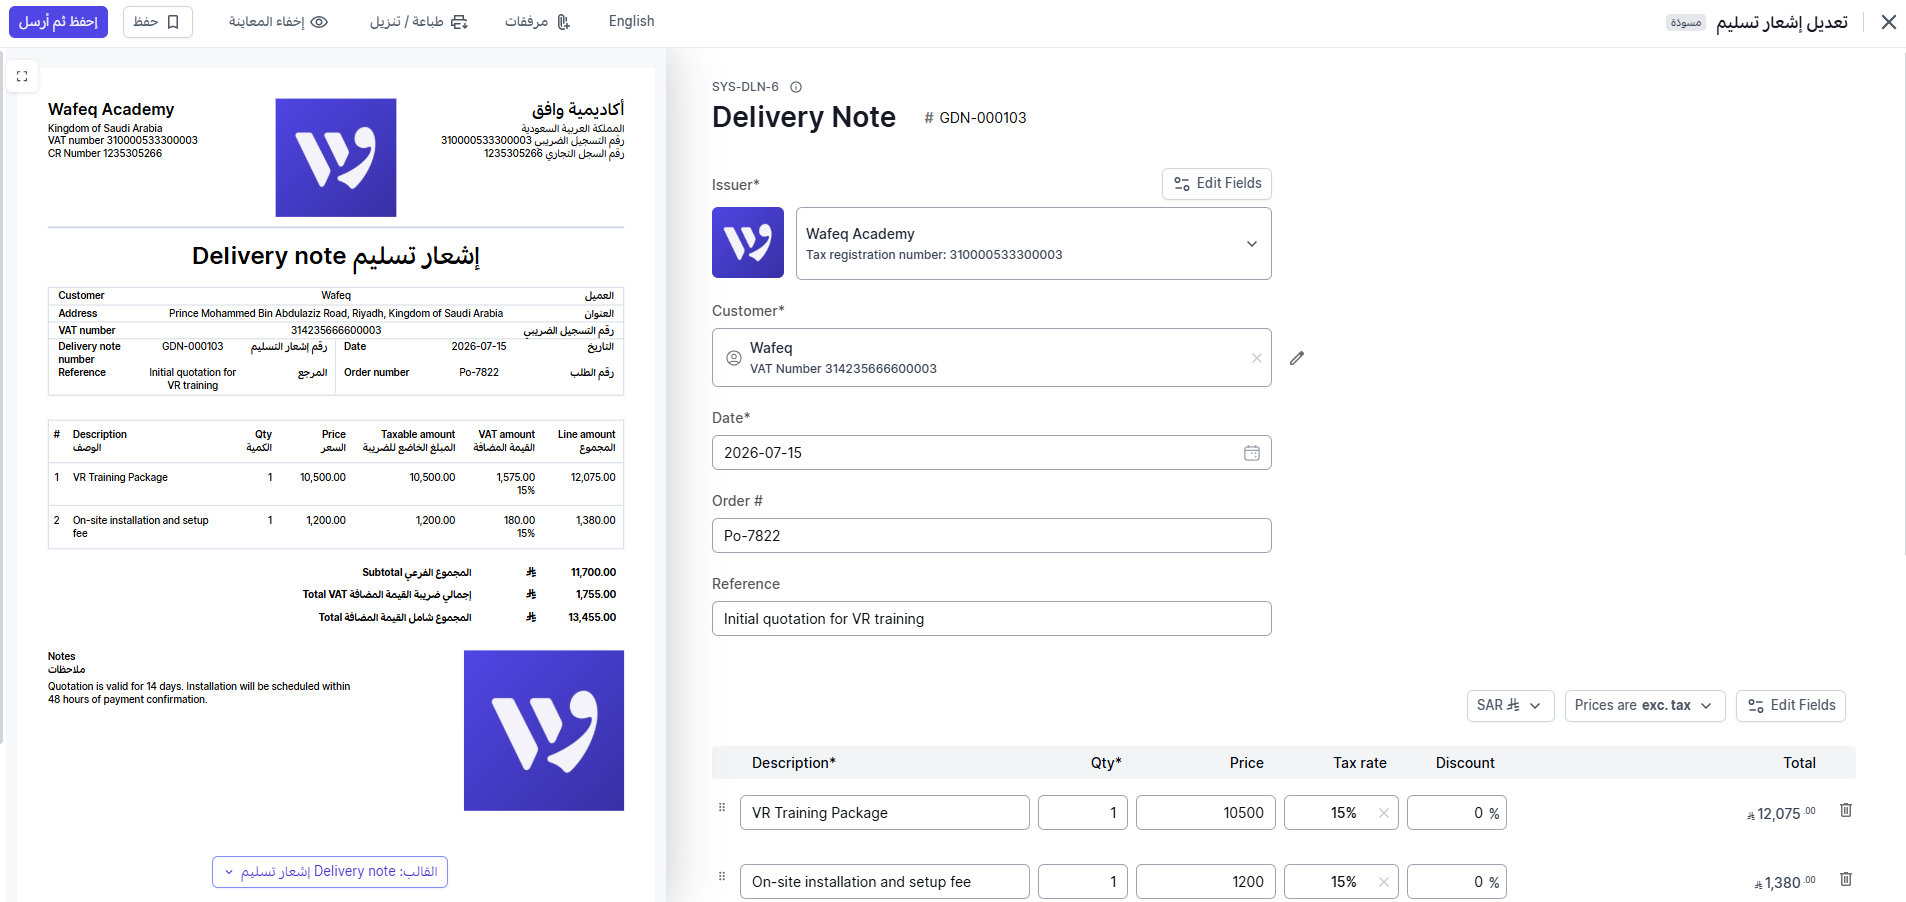Image resolution: width=1906 pixels, height=902 pixels.
Task: Open the Customer Wafeq selector
Action: pyautogui.click(x=992, y=357)
